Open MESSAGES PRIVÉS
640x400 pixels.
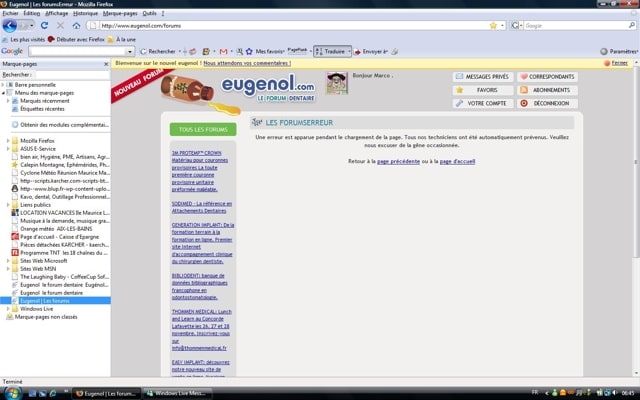(x=483, y=77)
